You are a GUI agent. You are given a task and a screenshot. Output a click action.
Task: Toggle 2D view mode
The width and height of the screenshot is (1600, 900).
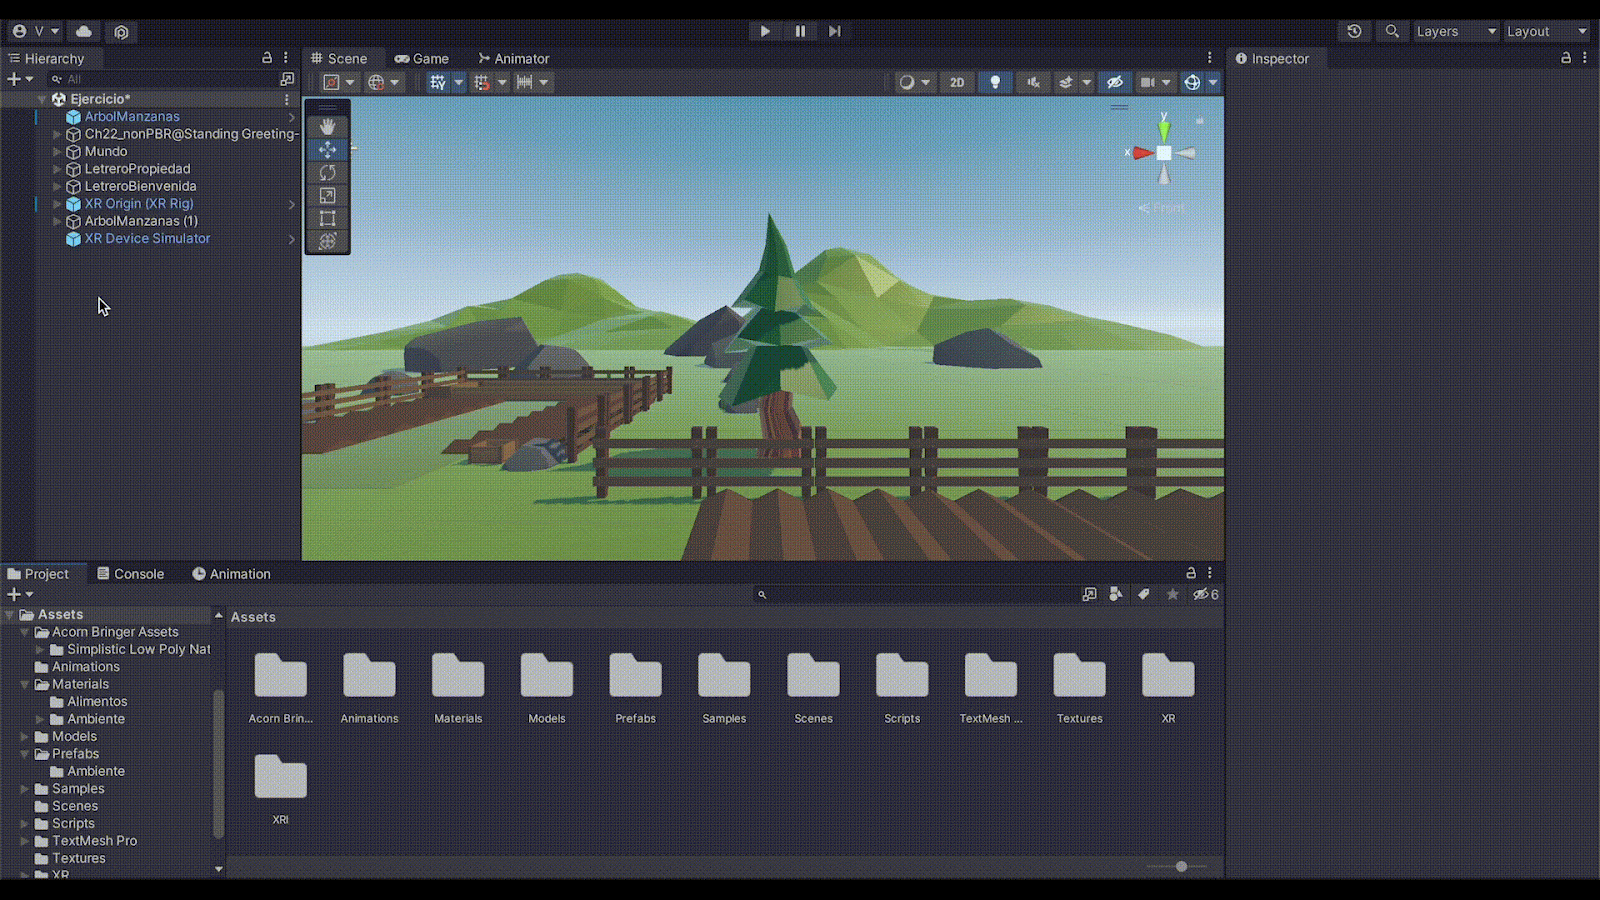tap(957, 82)
